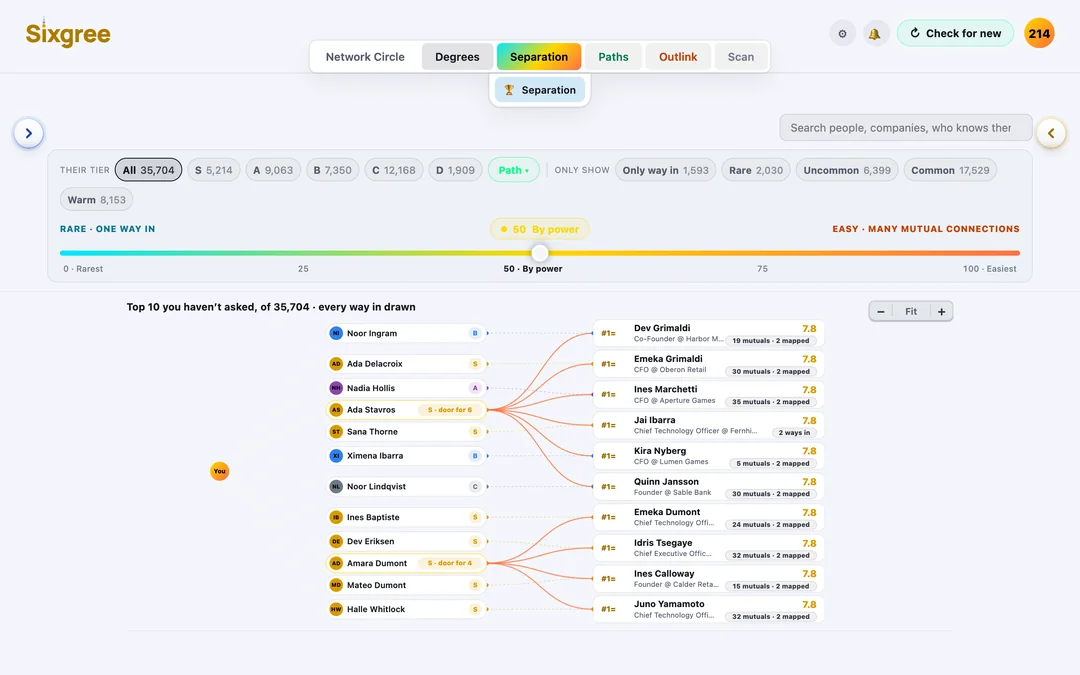Toggle the S 5,214 tier filter
Image resolution: width=1080 pixels, height=675 pixels.
[x=214, y=170]
